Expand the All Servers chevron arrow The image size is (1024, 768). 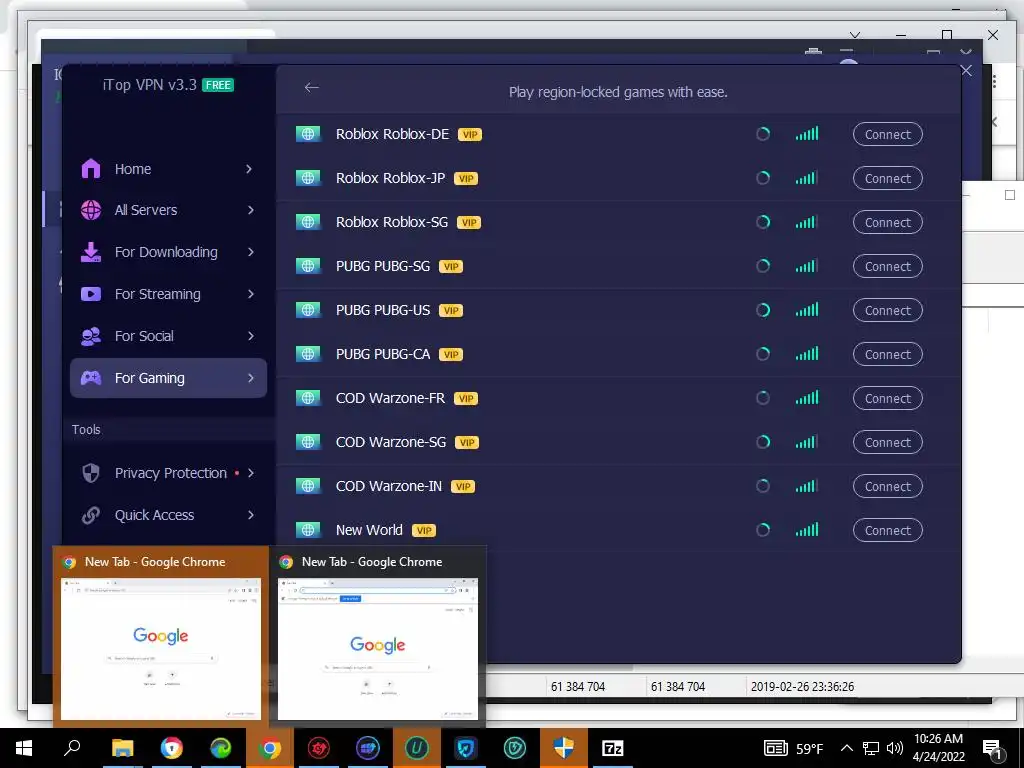coord(251,210)
